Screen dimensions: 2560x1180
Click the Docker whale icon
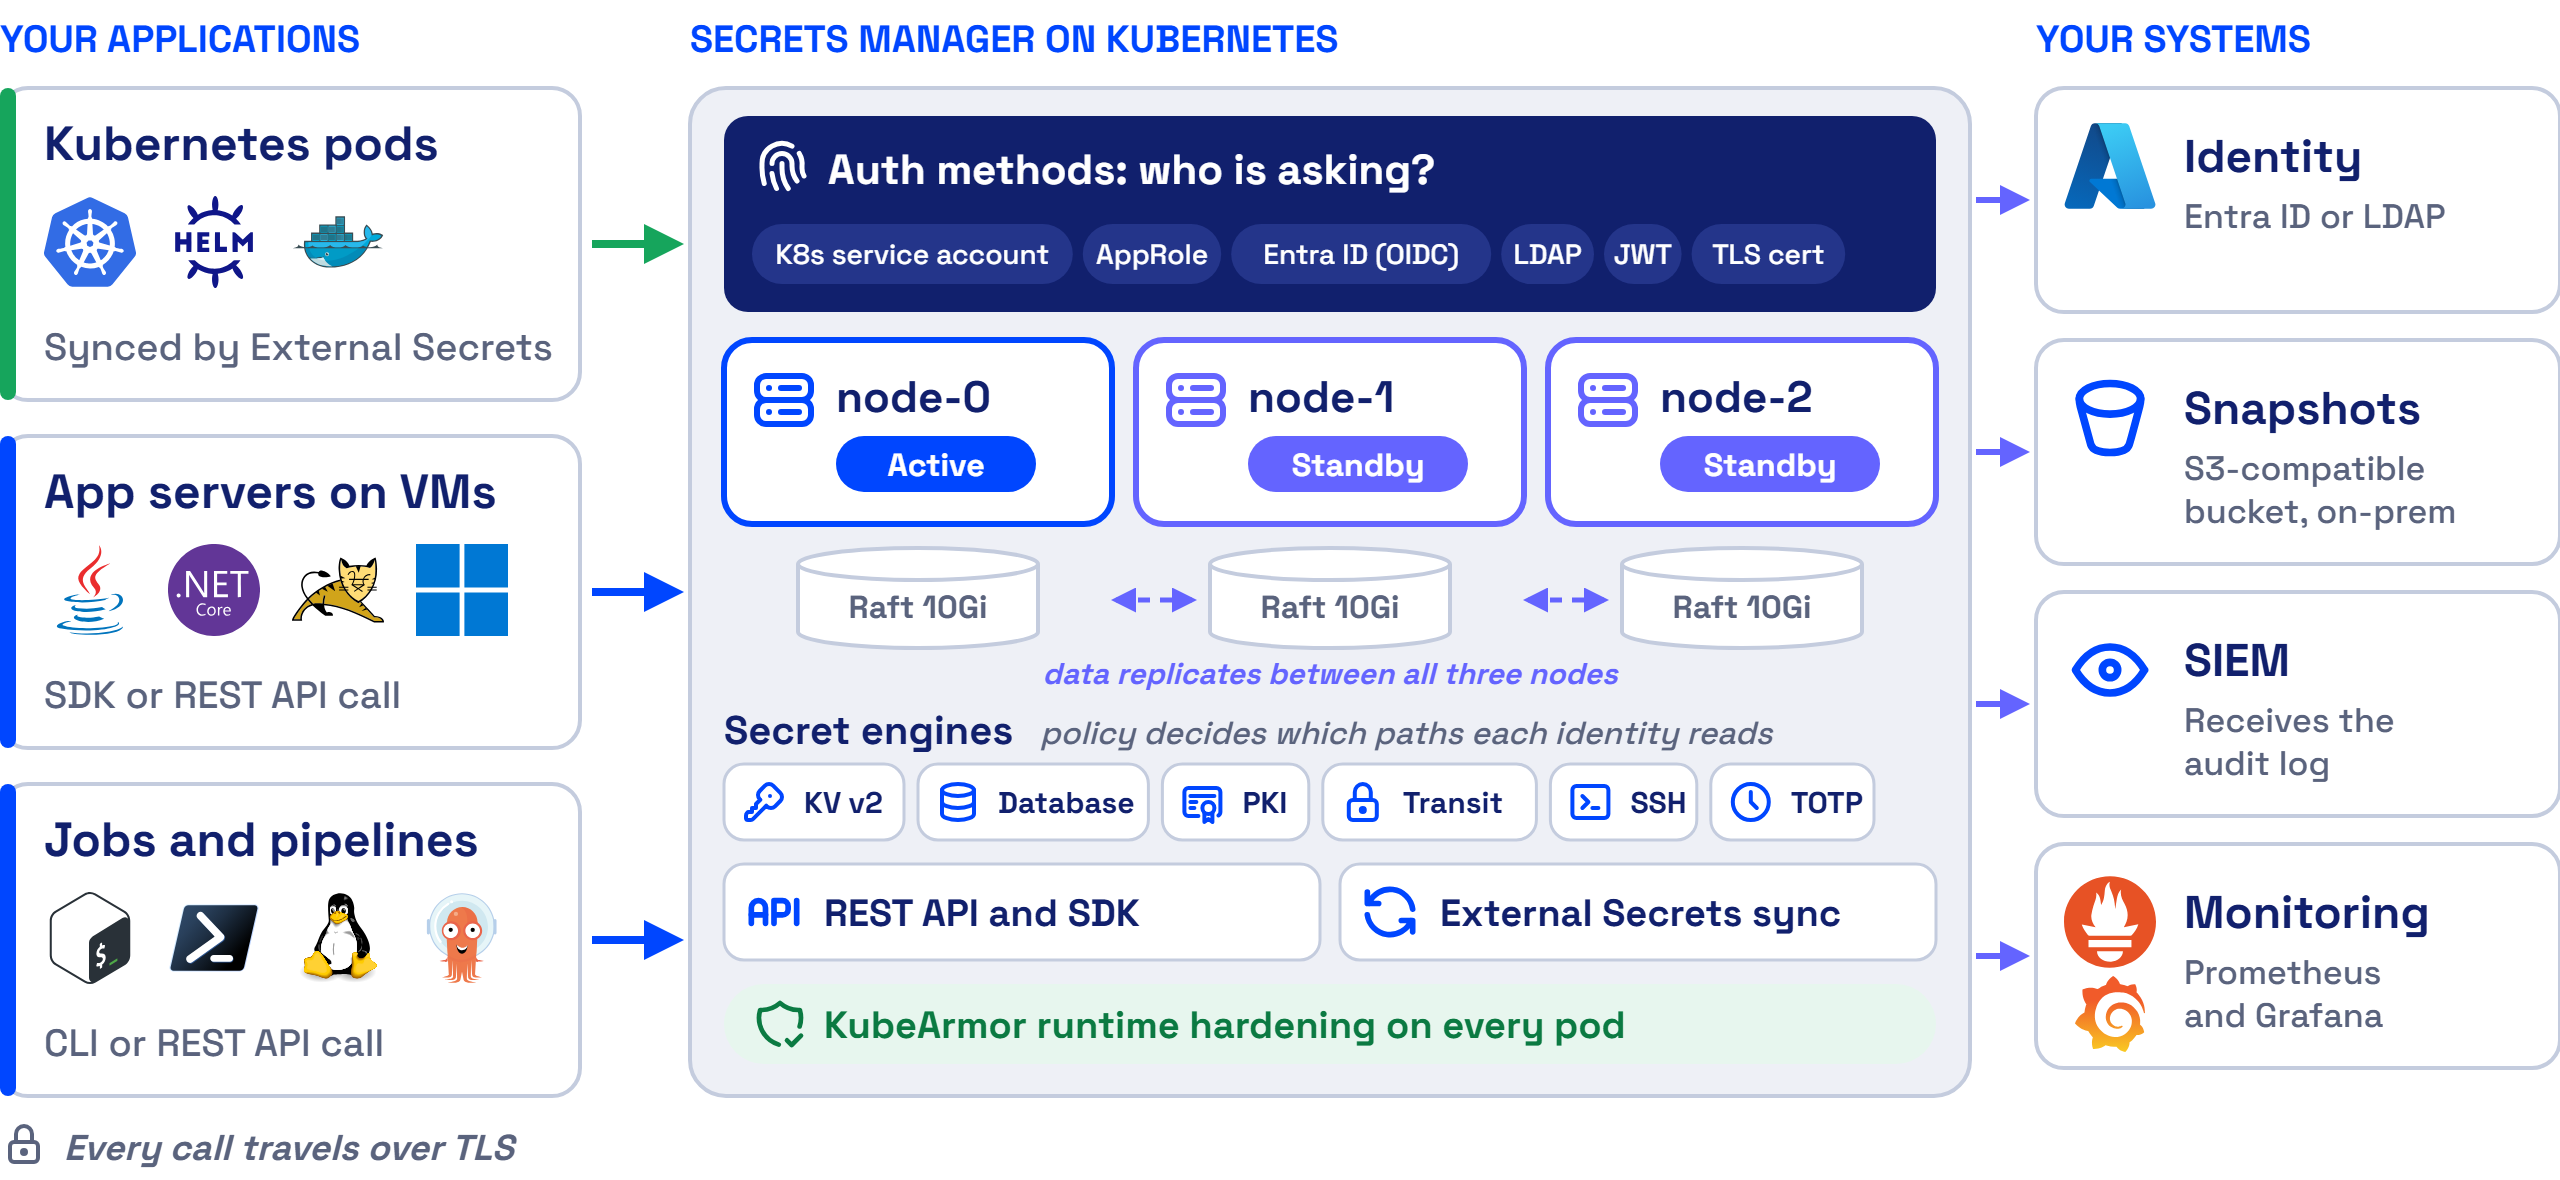coord(339,242)
